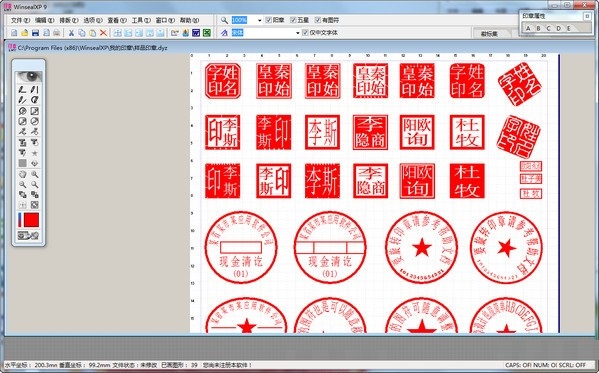Click bottom wide icon of tool palette

coord(29,235)
